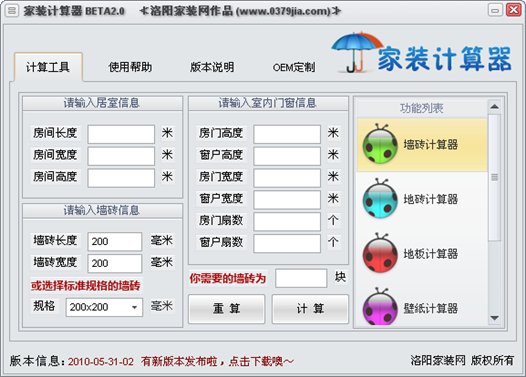Click the 功能列表 scrollbar thumb
The image size is (526, 377).
coord(494,177)
